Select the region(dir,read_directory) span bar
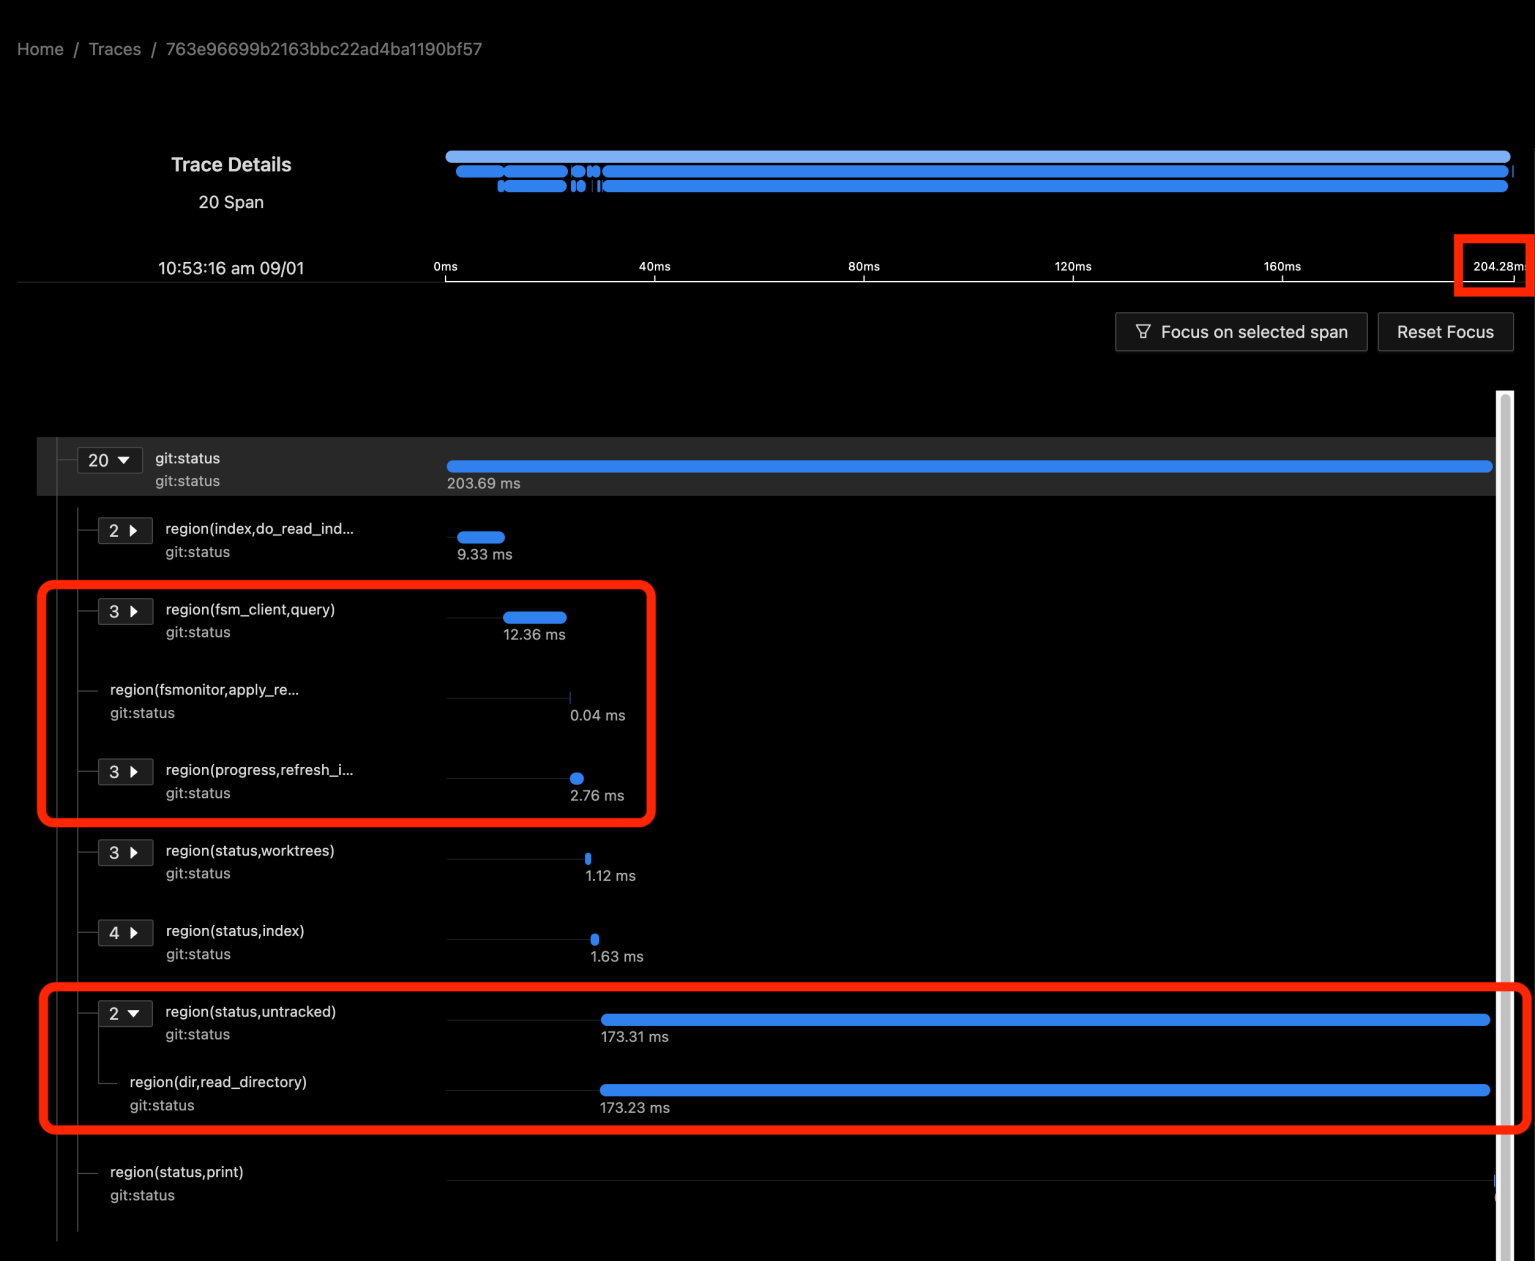 click(x=1045, y=1090)
